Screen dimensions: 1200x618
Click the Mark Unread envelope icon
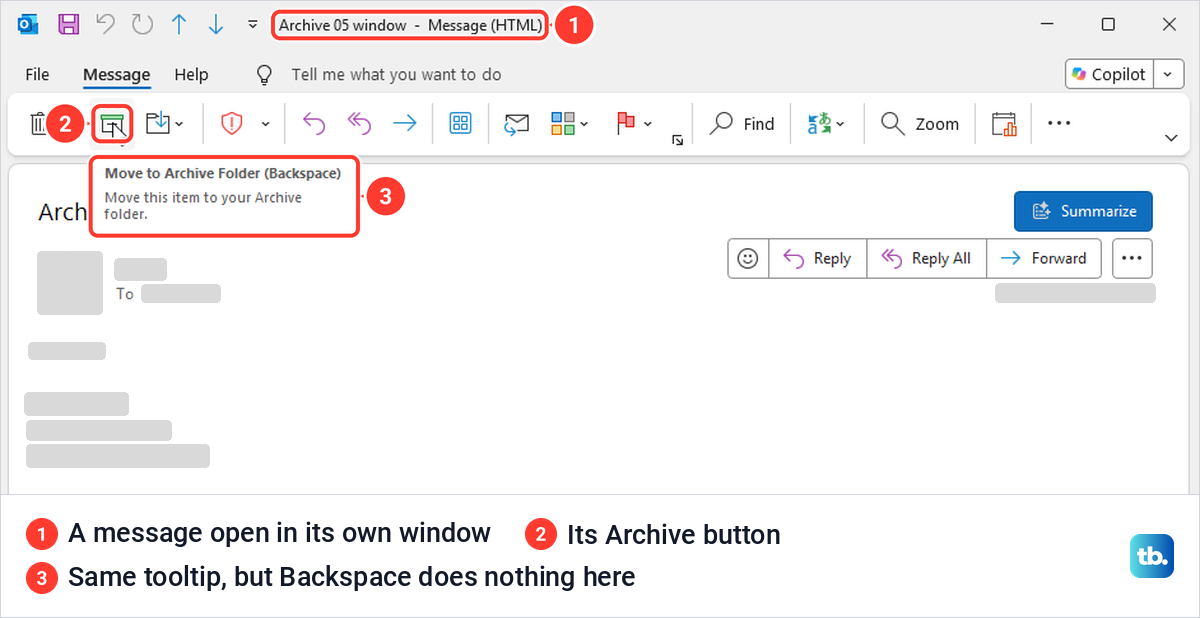pos(516,124)
